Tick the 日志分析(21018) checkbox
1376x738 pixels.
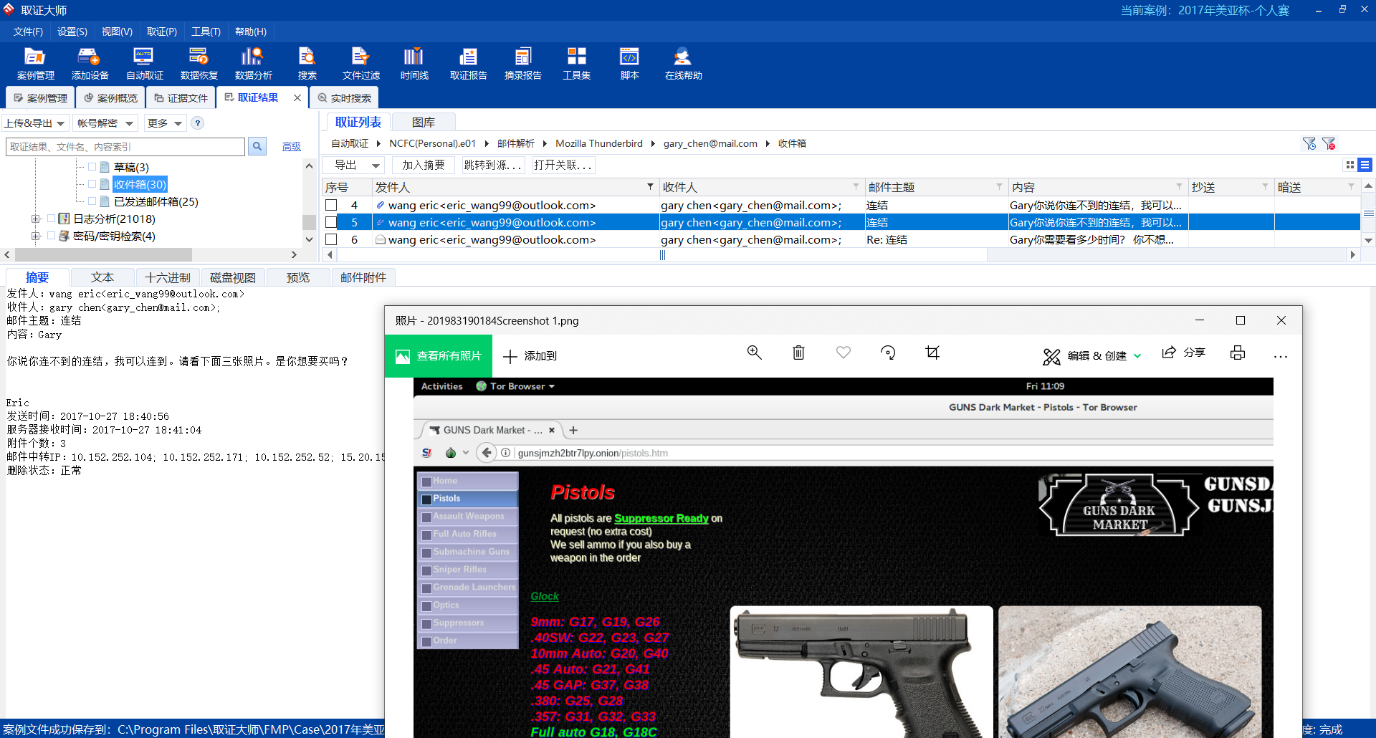pyautogui.click(x=51, y=219)
